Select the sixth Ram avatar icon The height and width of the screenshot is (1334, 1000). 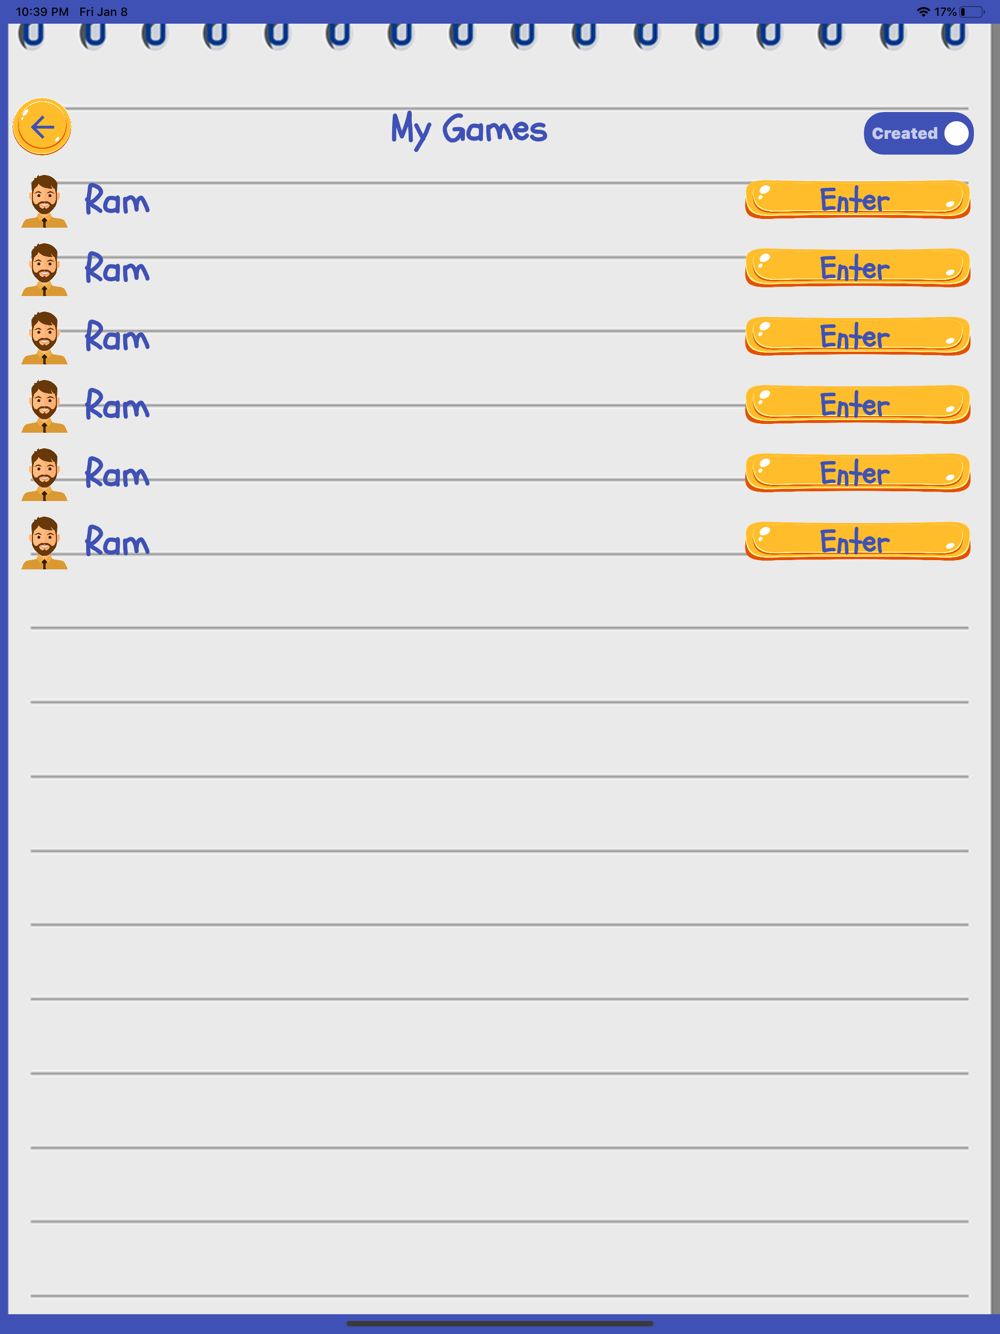[44, 542]
